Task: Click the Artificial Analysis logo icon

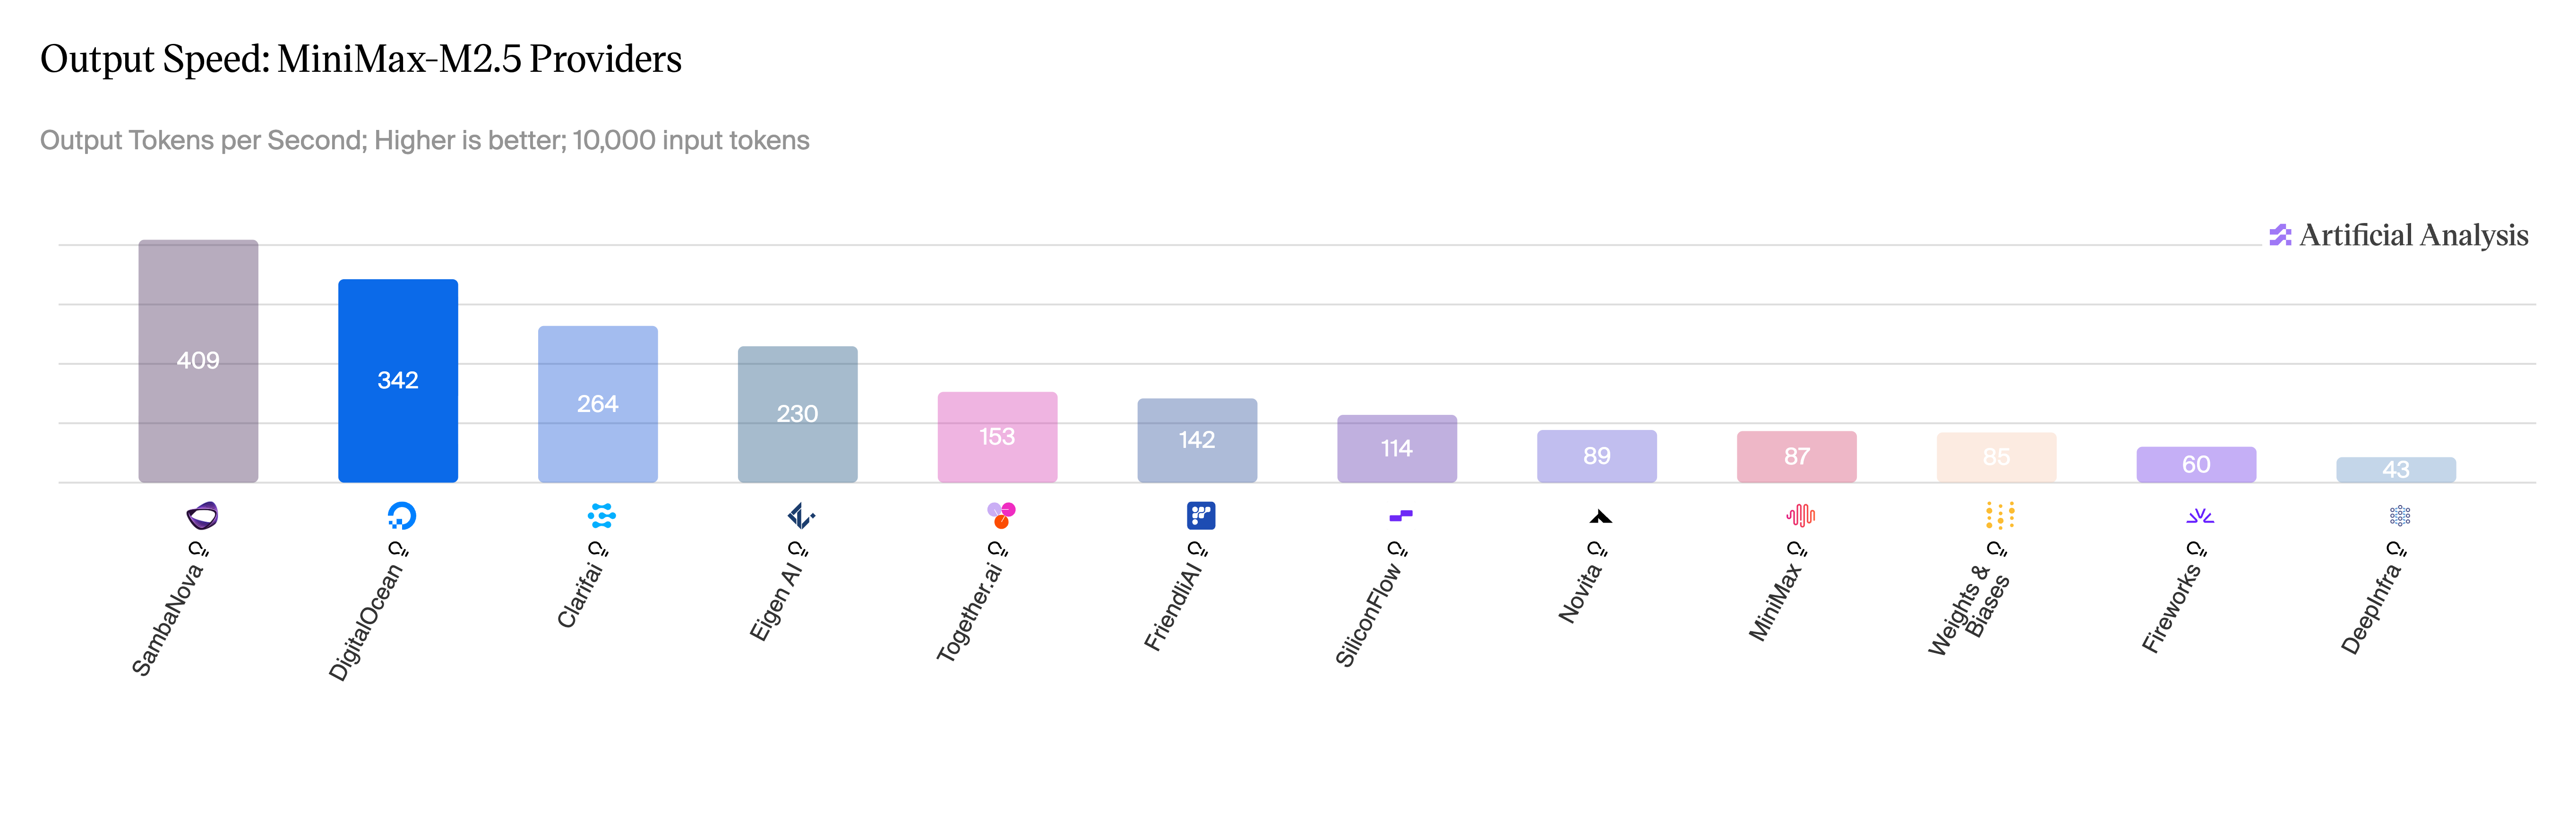Action: coord(2280,235)
